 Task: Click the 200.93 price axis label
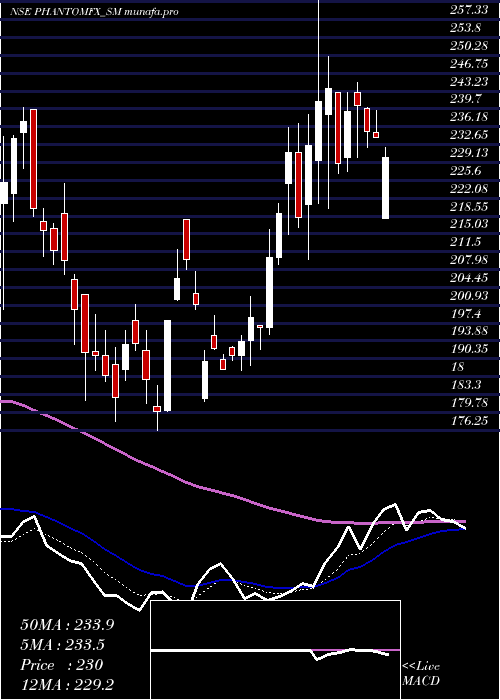pos(468,296)
